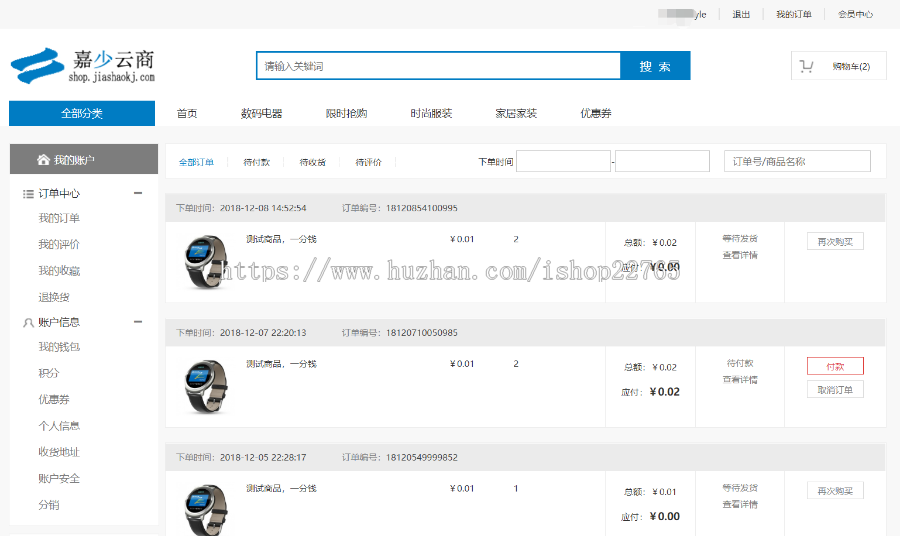This screenshot has height=536, width=900.
Task: Open 退换货 in the sidebar
Action: point(54,297)
